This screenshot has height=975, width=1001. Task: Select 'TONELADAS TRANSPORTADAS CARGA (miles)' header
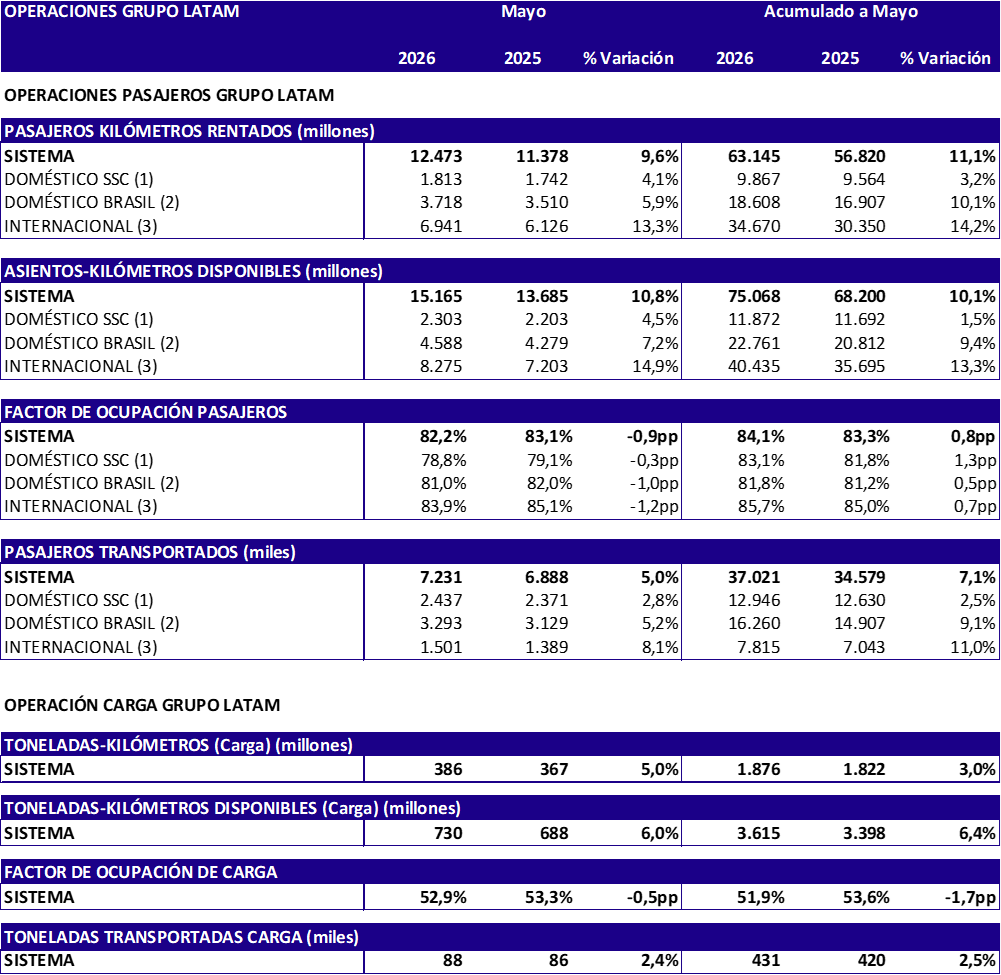coord(182,937)
